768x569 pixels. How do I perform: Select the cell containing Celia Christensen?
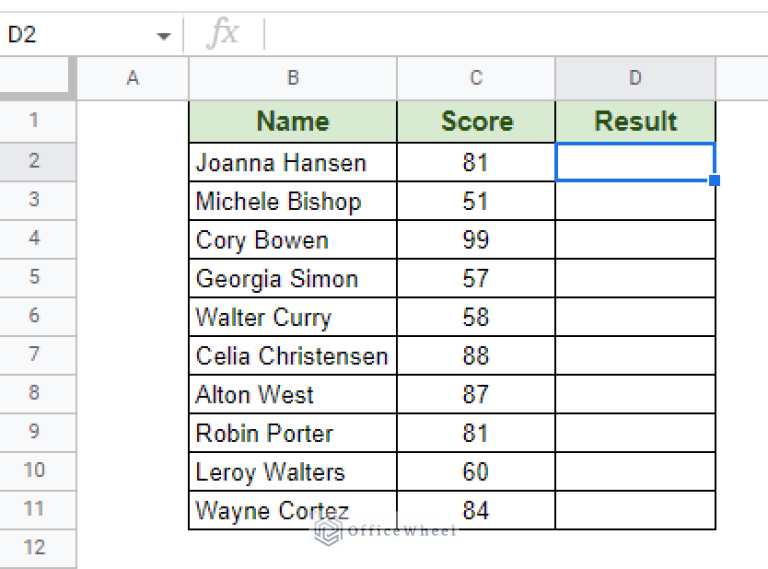(292, 356)
